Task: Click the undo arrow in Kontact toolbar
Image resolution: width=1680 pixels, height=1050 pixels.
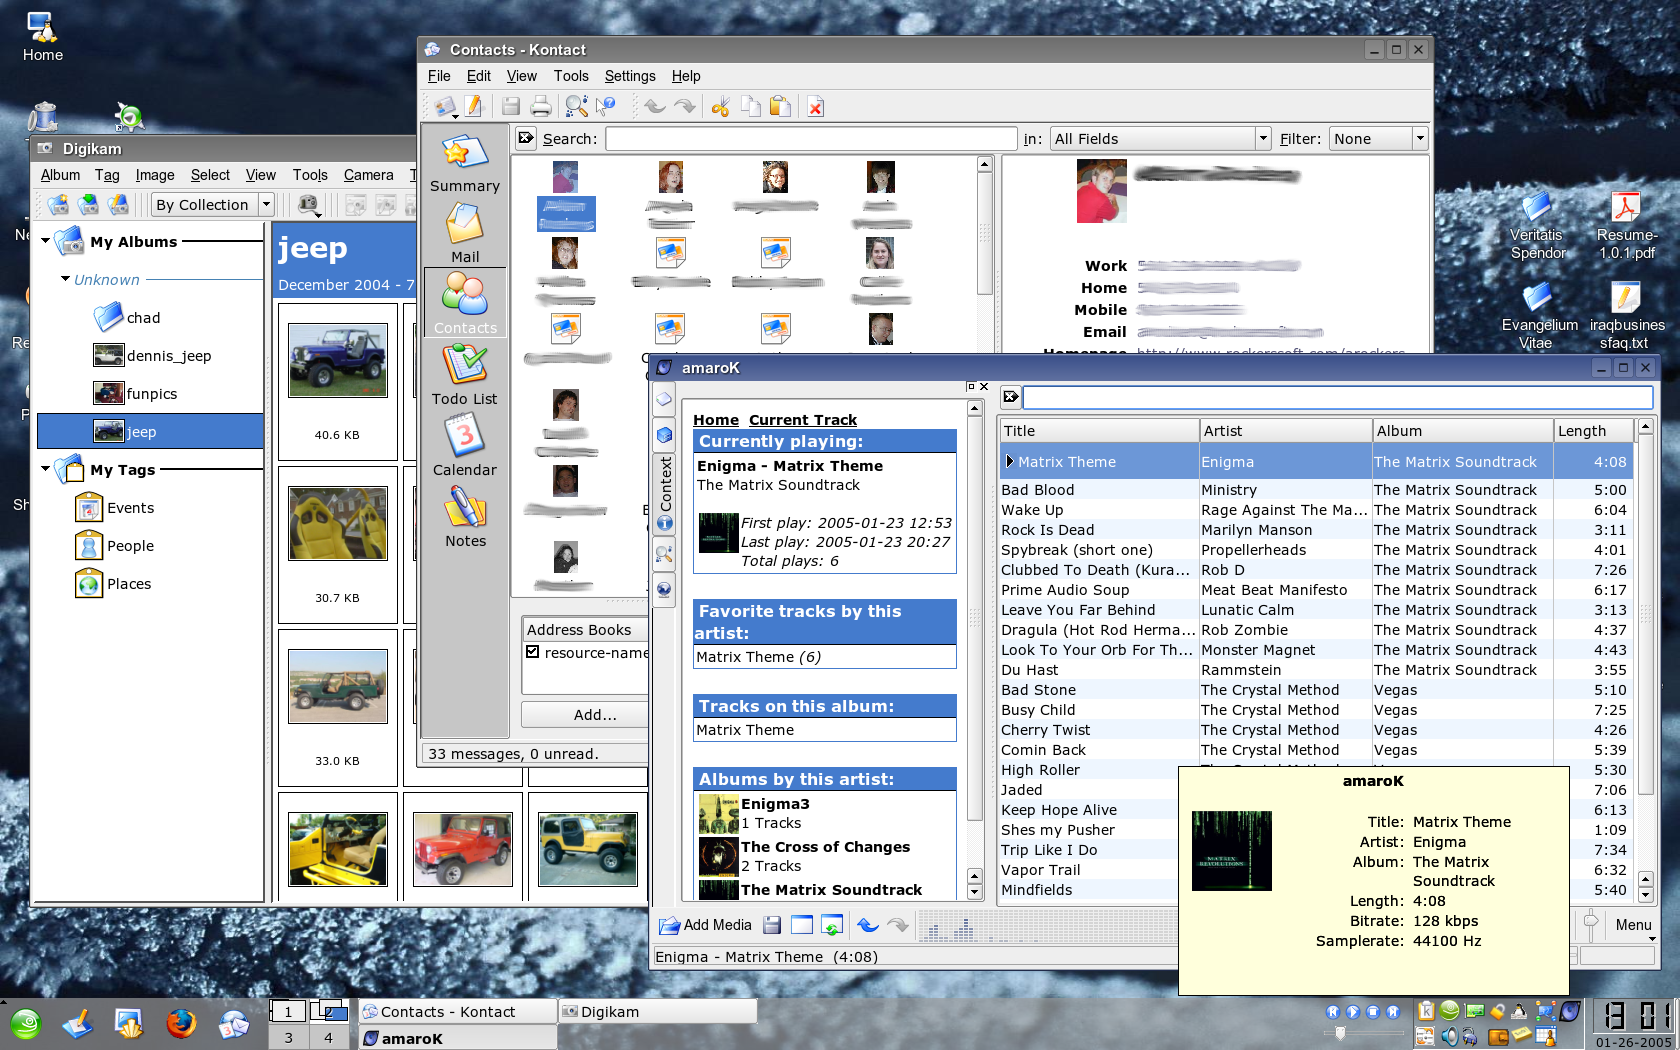Action: (x=654, y=107)
